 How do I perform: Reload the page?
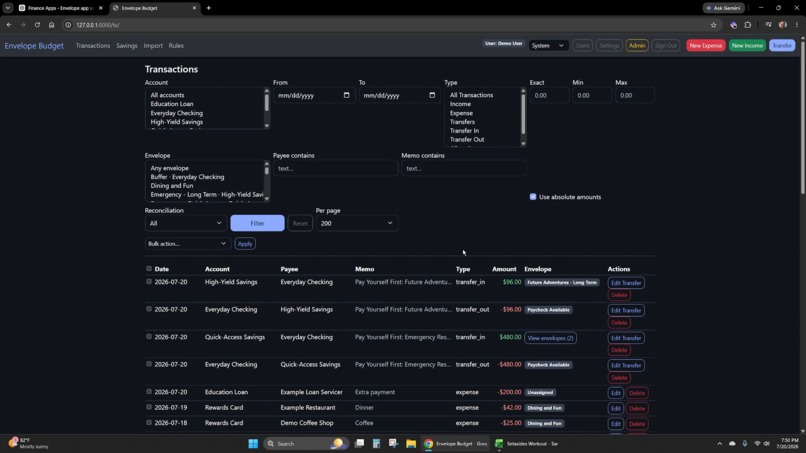37,25
